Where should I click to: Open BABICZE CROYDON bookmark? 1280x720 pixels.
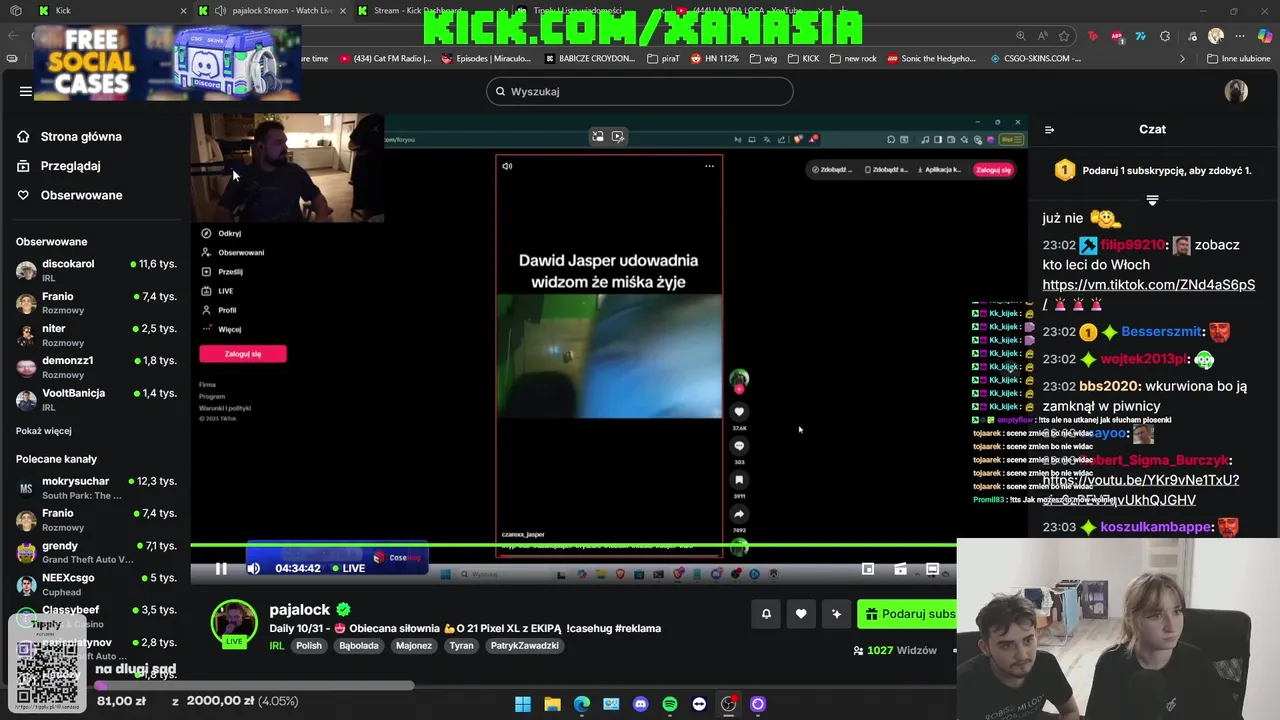pyautogui.click(x=590, y=59)
